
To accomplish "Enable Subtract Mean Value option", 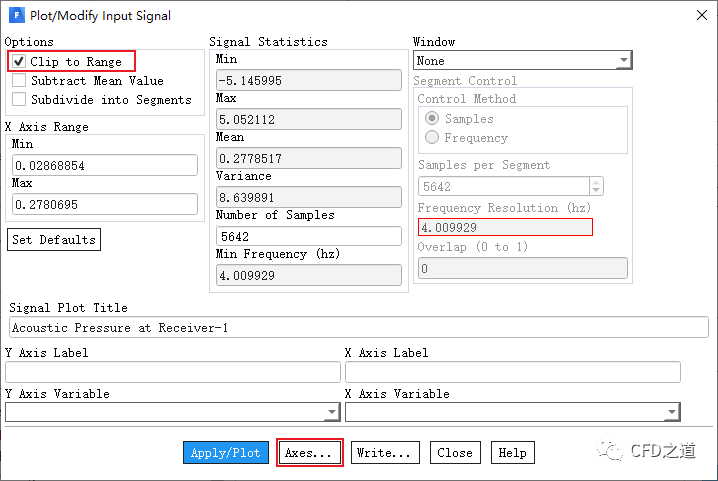I will 19,81.
